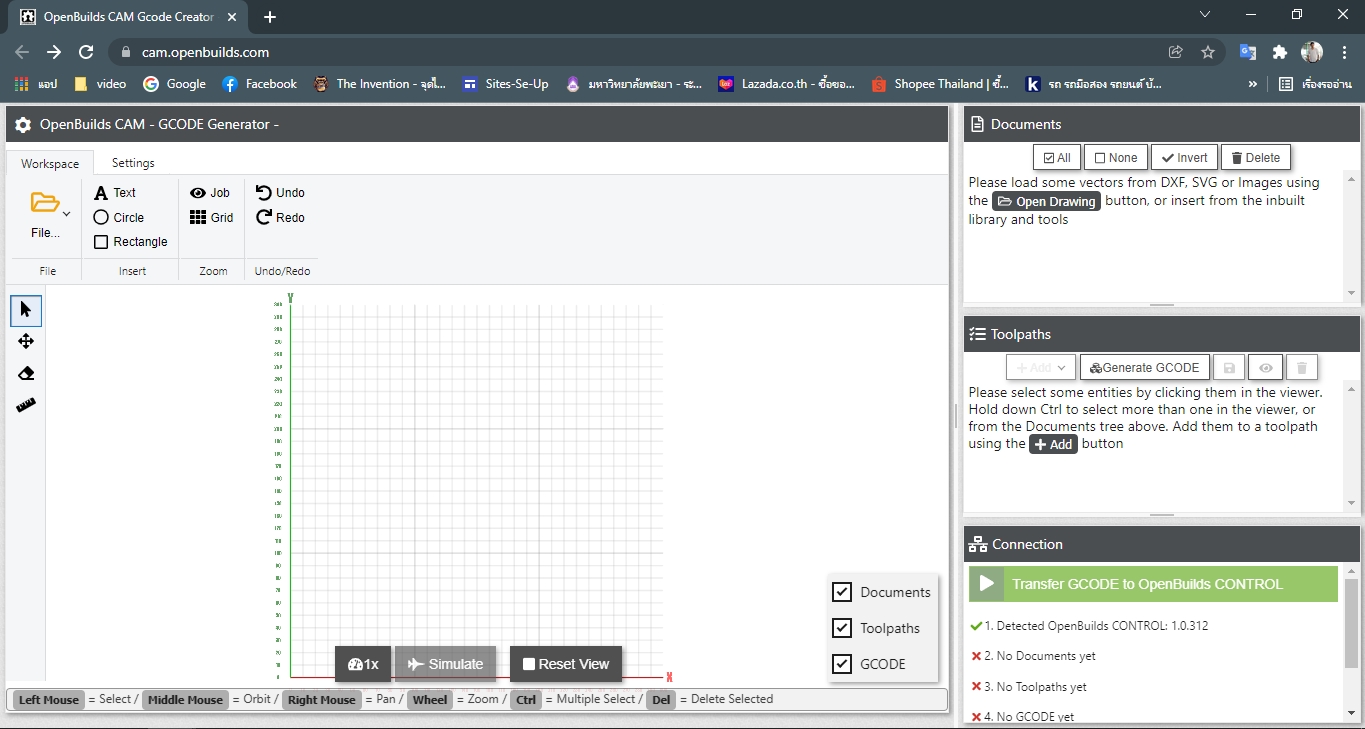Insert a Rectangle shape
1365x729 pixels.
point(130,242)
